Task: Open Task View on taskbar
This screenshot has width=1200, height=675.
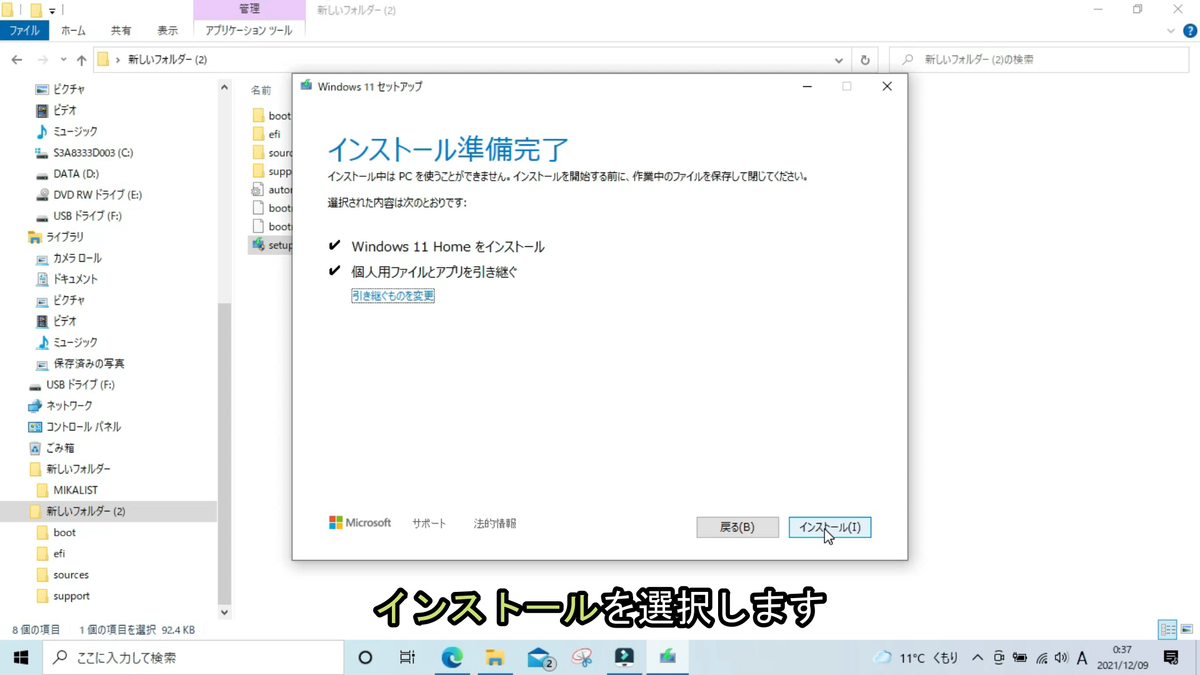Action: (407, 657)
